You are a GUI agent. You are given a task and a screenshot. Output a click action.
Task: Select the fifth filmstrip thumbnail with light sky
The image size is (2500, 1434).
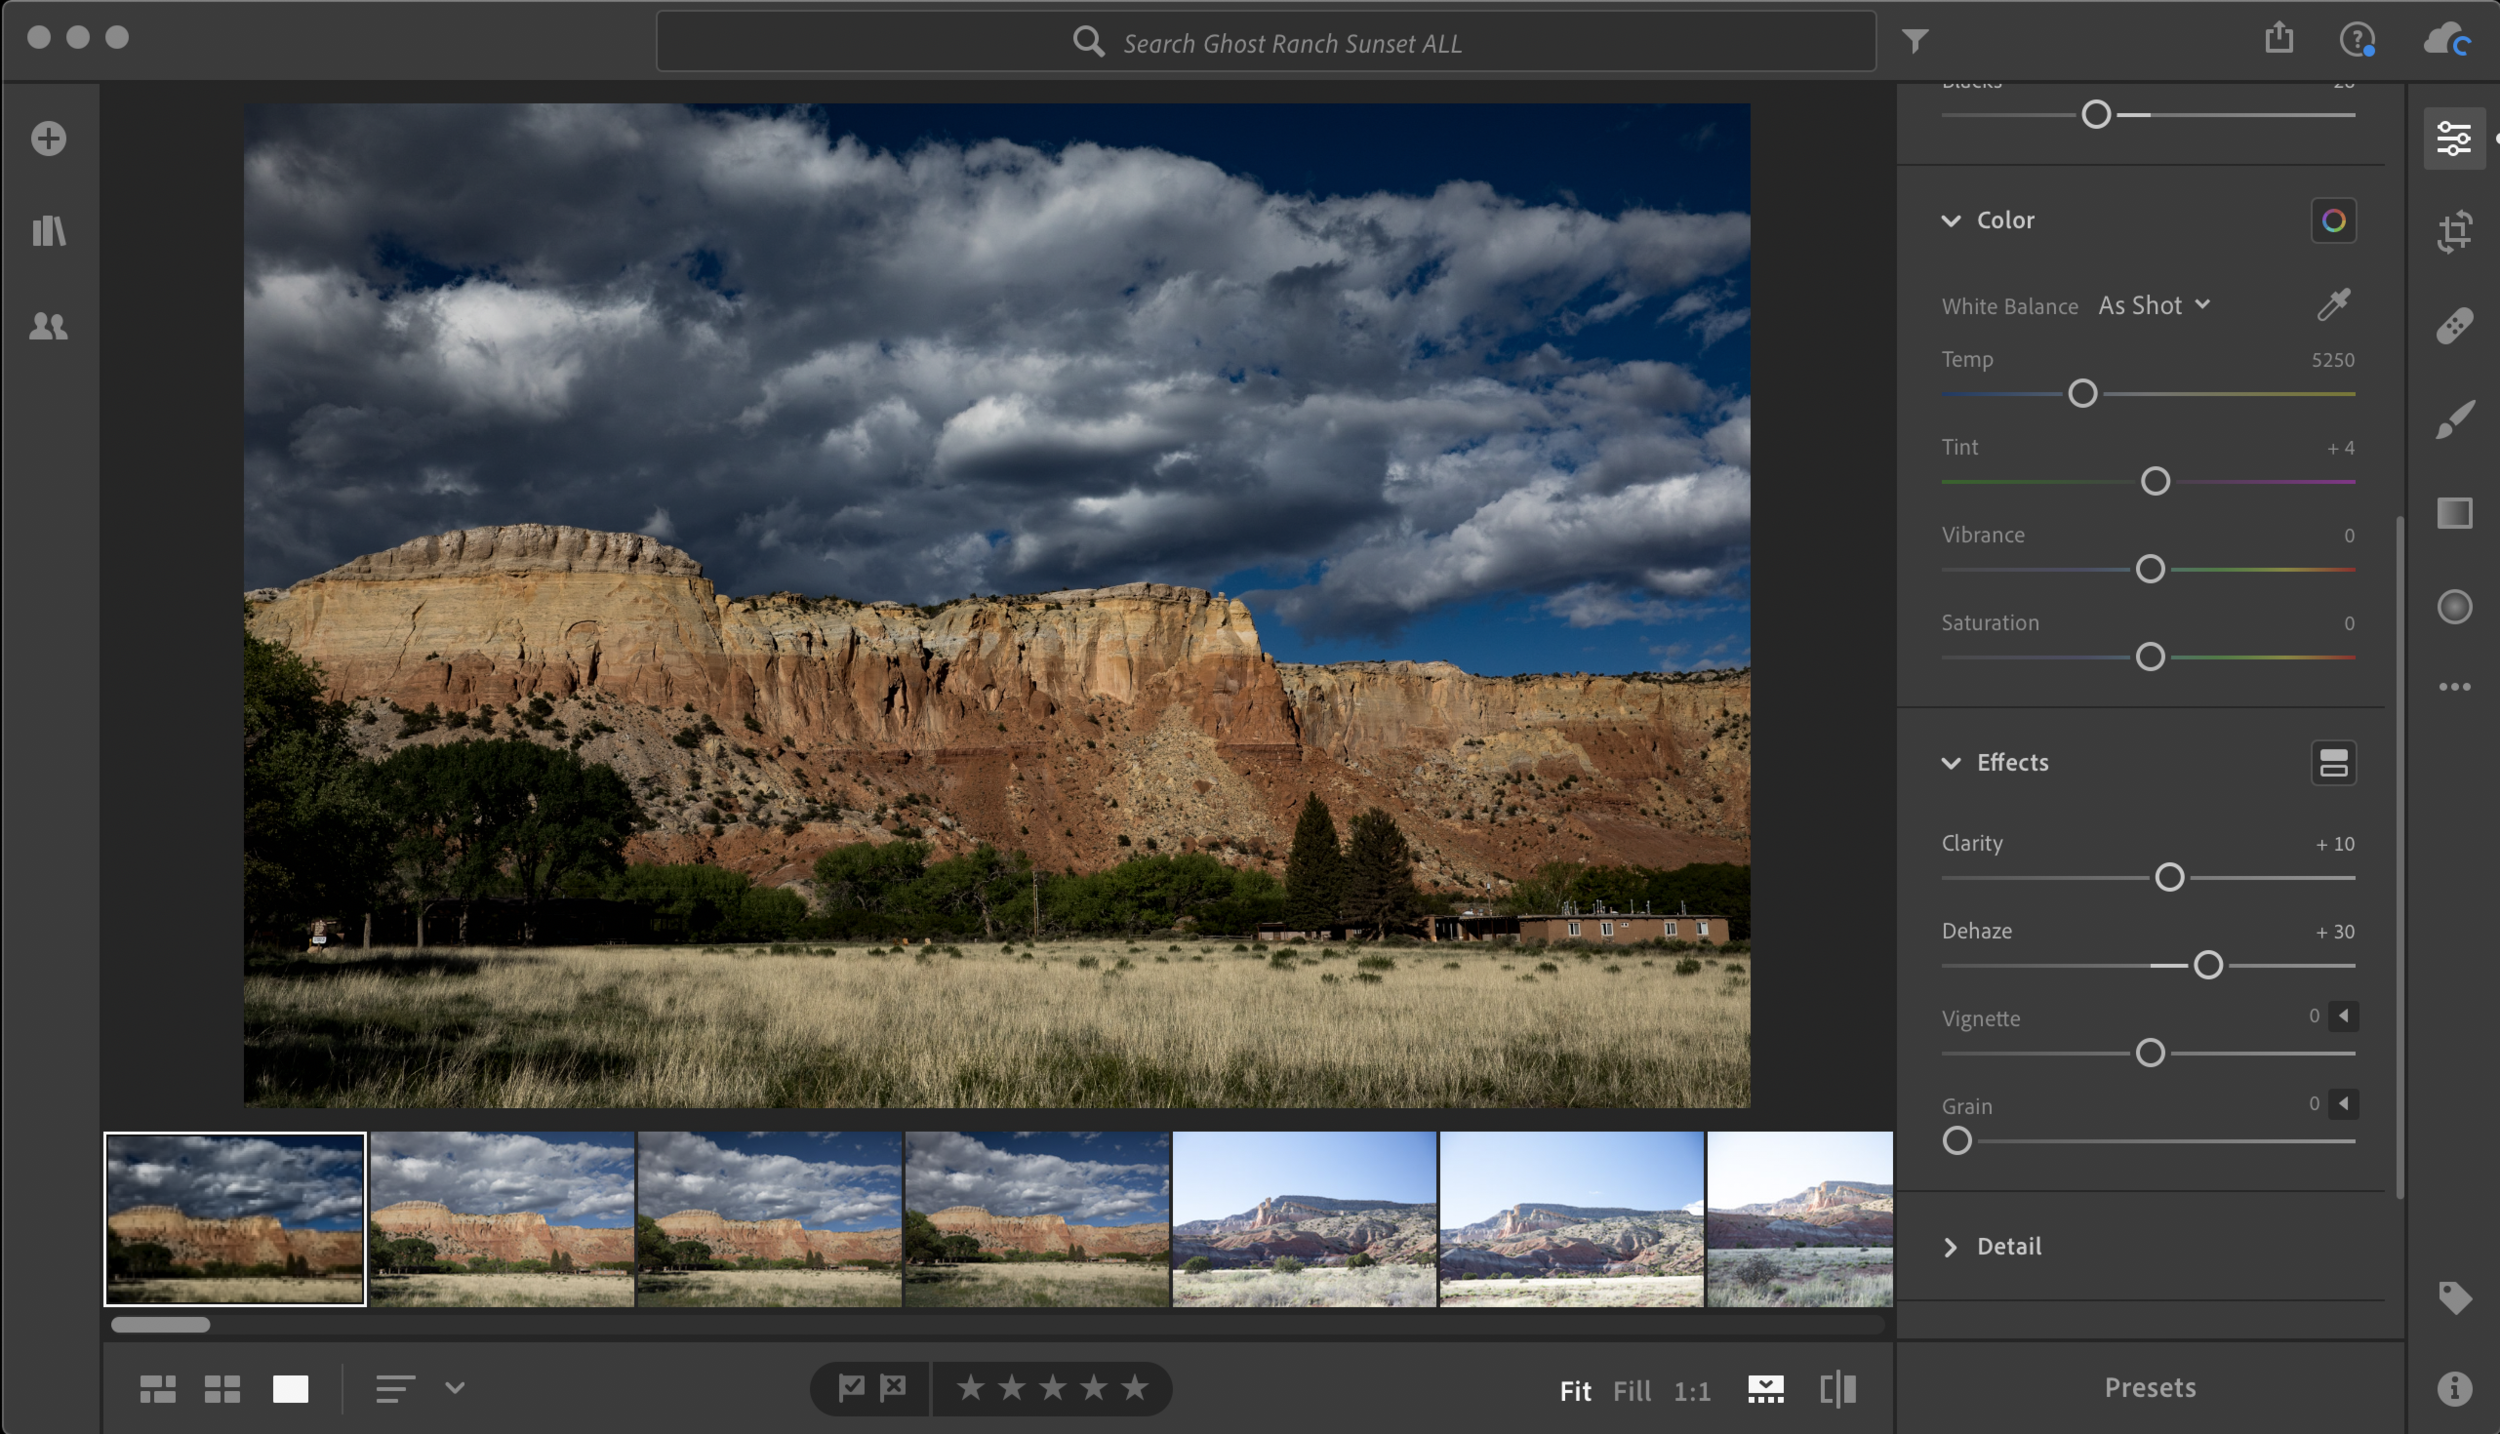[x=1304, y=1219]
